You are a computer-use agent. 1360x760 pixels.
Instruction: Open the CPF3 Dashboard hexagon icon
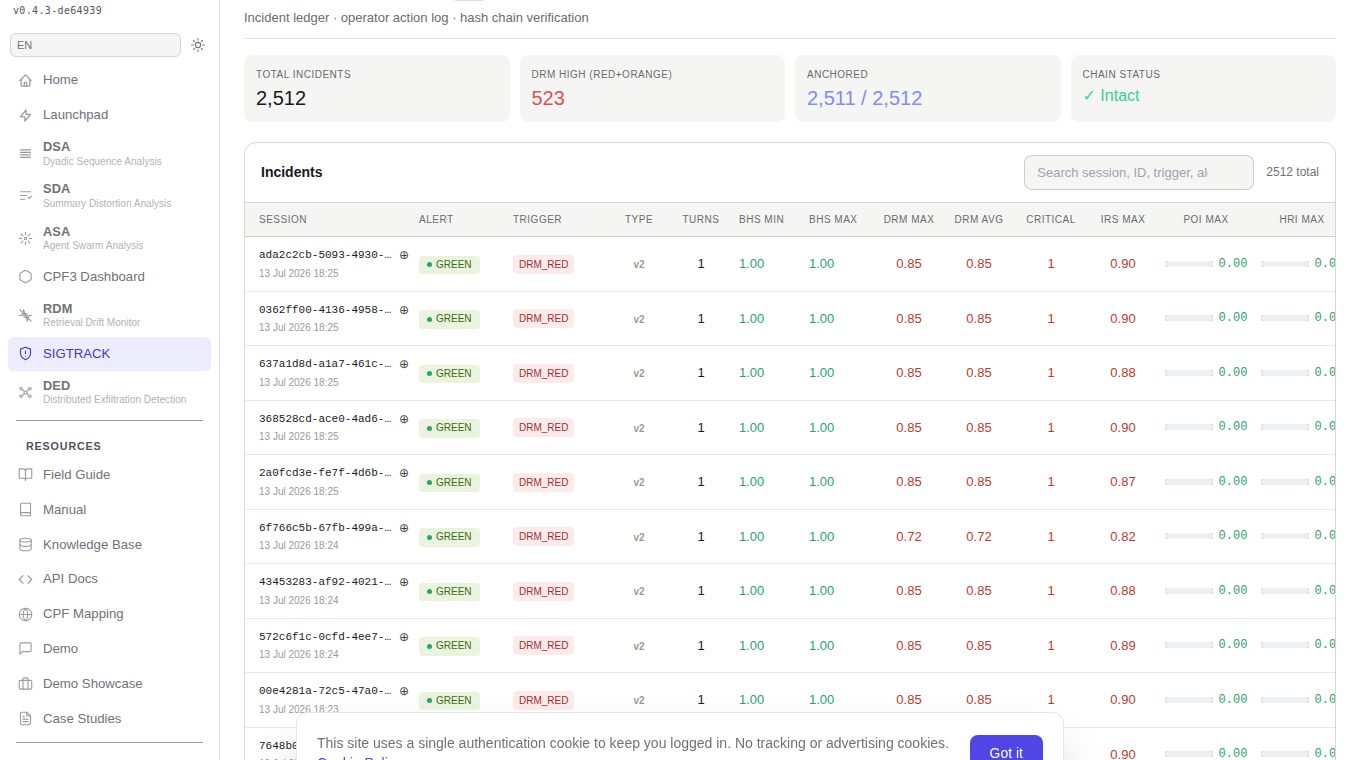click(x=25, y=277)
